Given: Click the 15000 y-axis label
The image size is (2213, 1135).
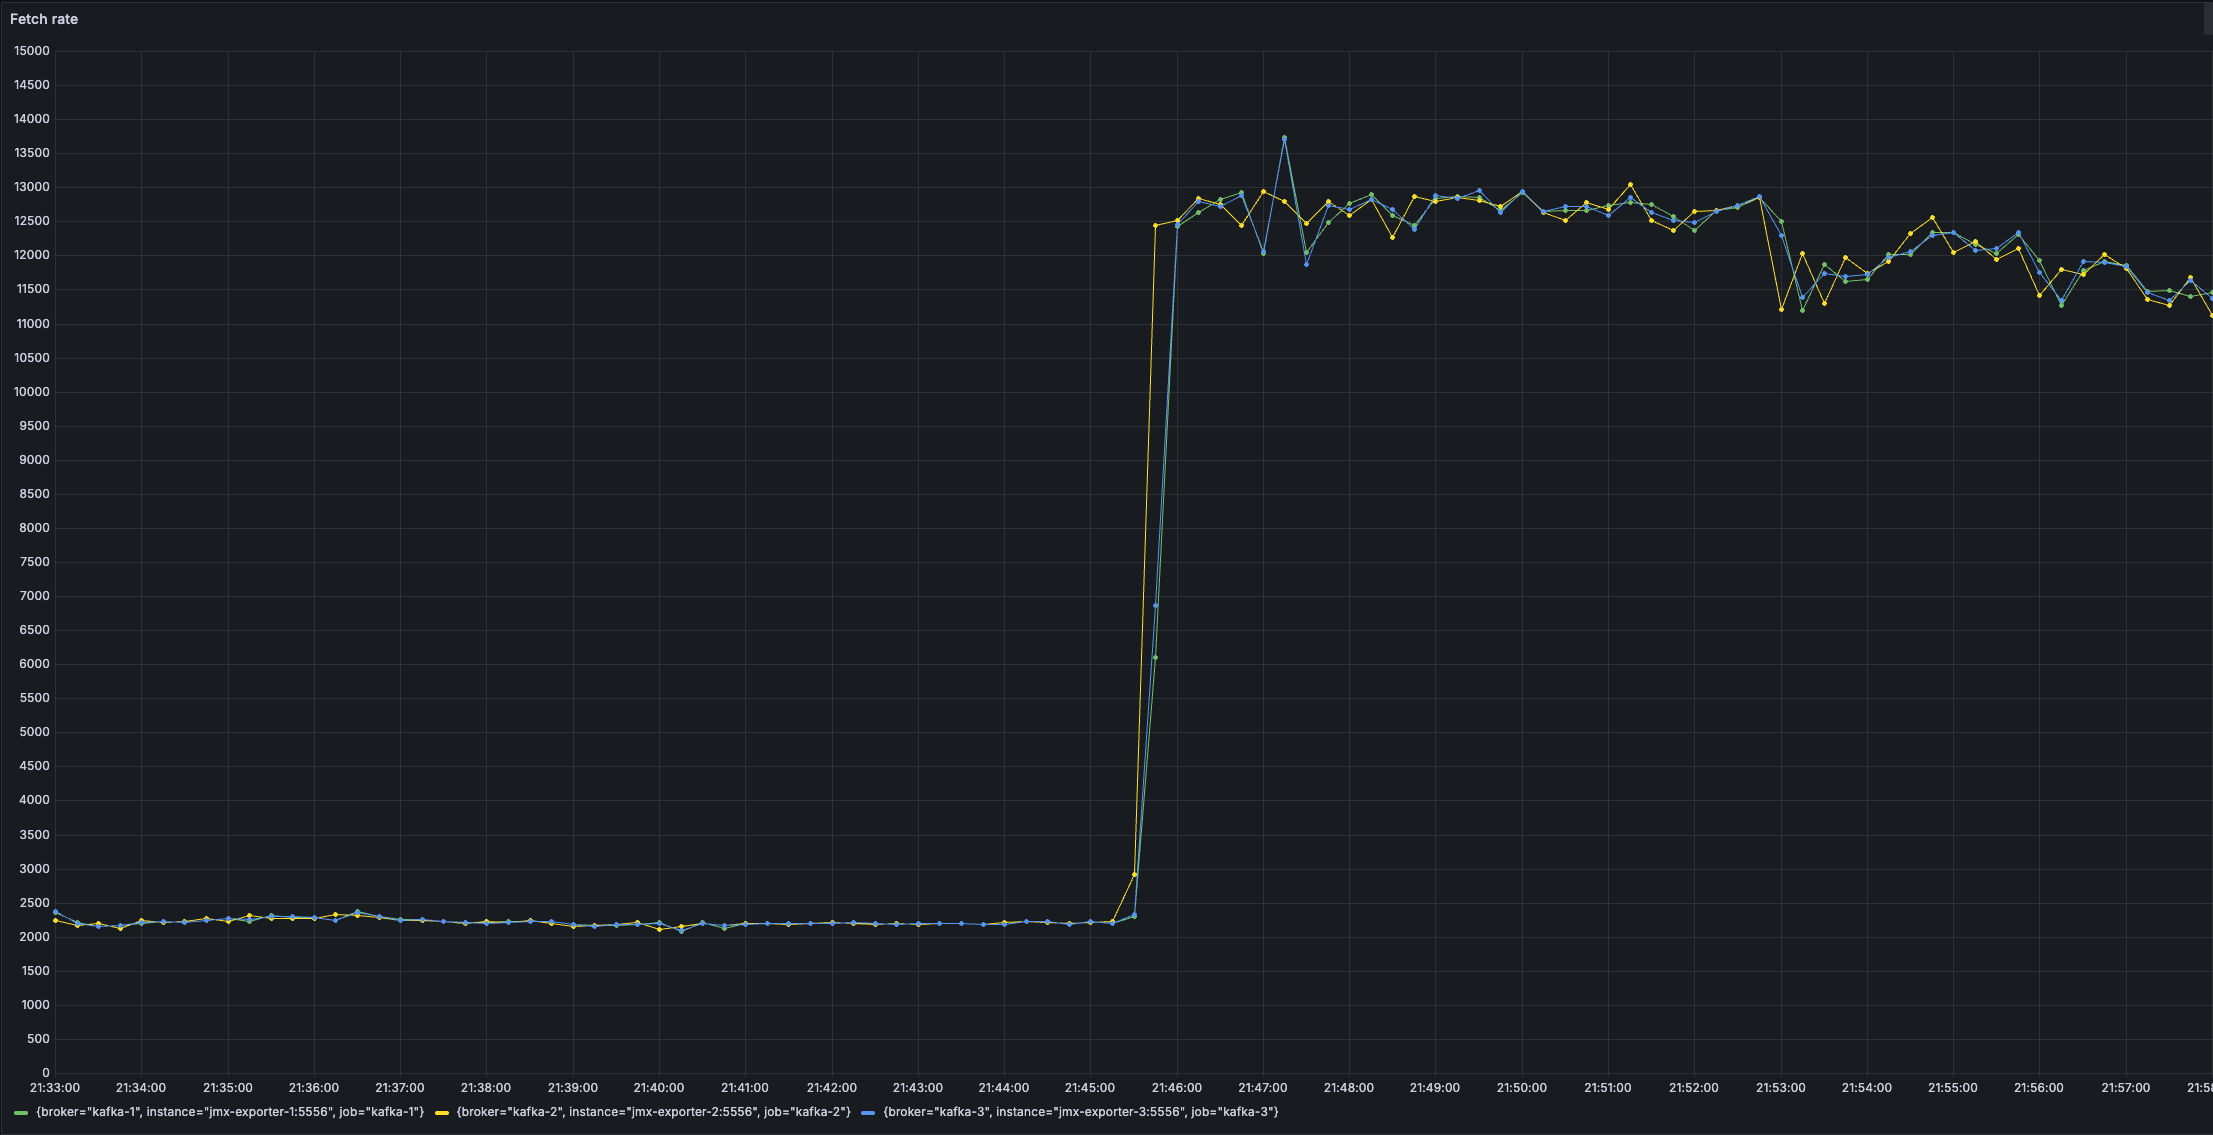Looking at the screenshot, I should 32,51.
